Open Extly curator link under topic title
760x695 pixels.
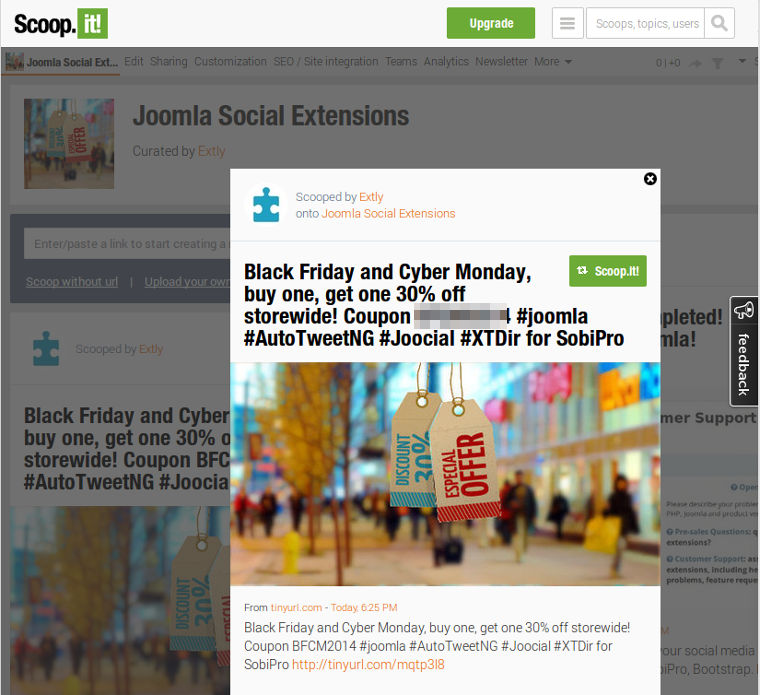pyautogui.click(x=211, y=151)
